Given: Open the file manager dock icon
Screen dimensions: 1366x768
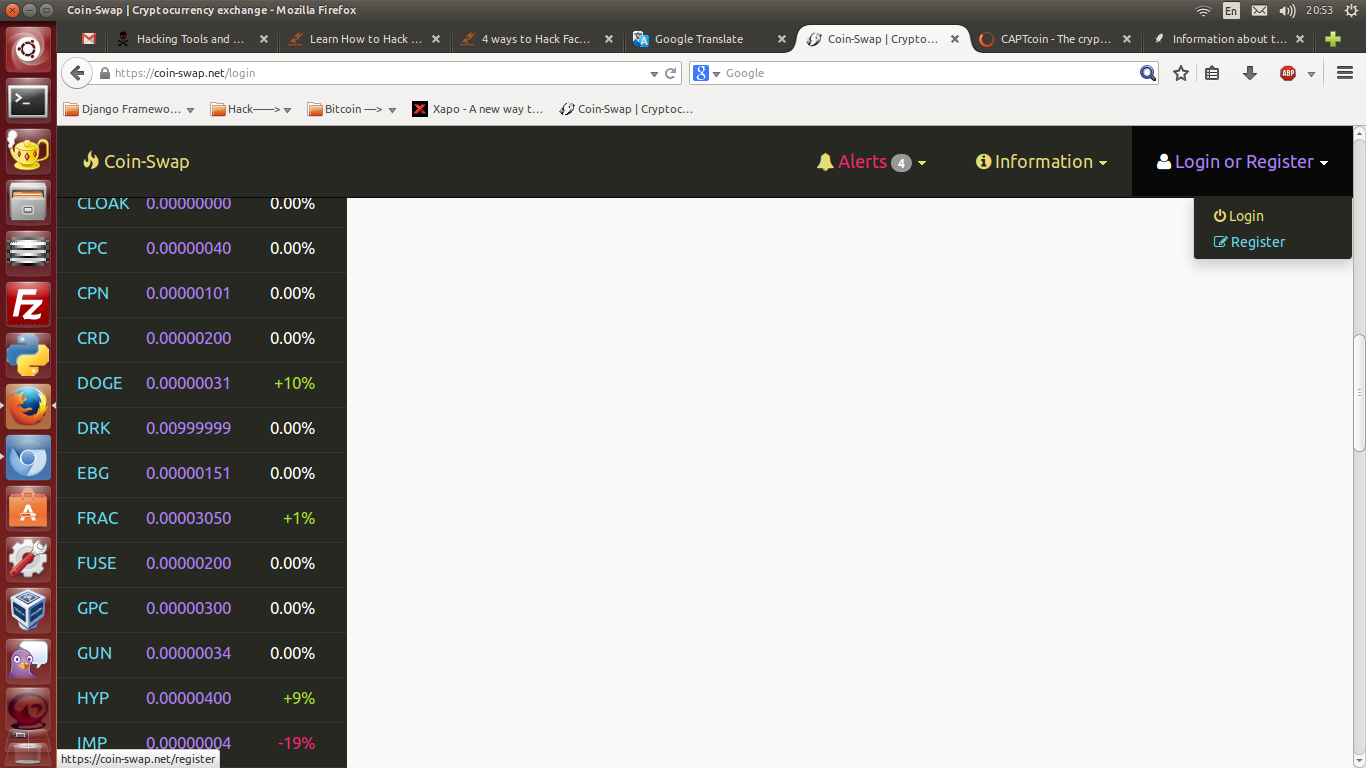Looking at the screenshot, I should 28,203.
